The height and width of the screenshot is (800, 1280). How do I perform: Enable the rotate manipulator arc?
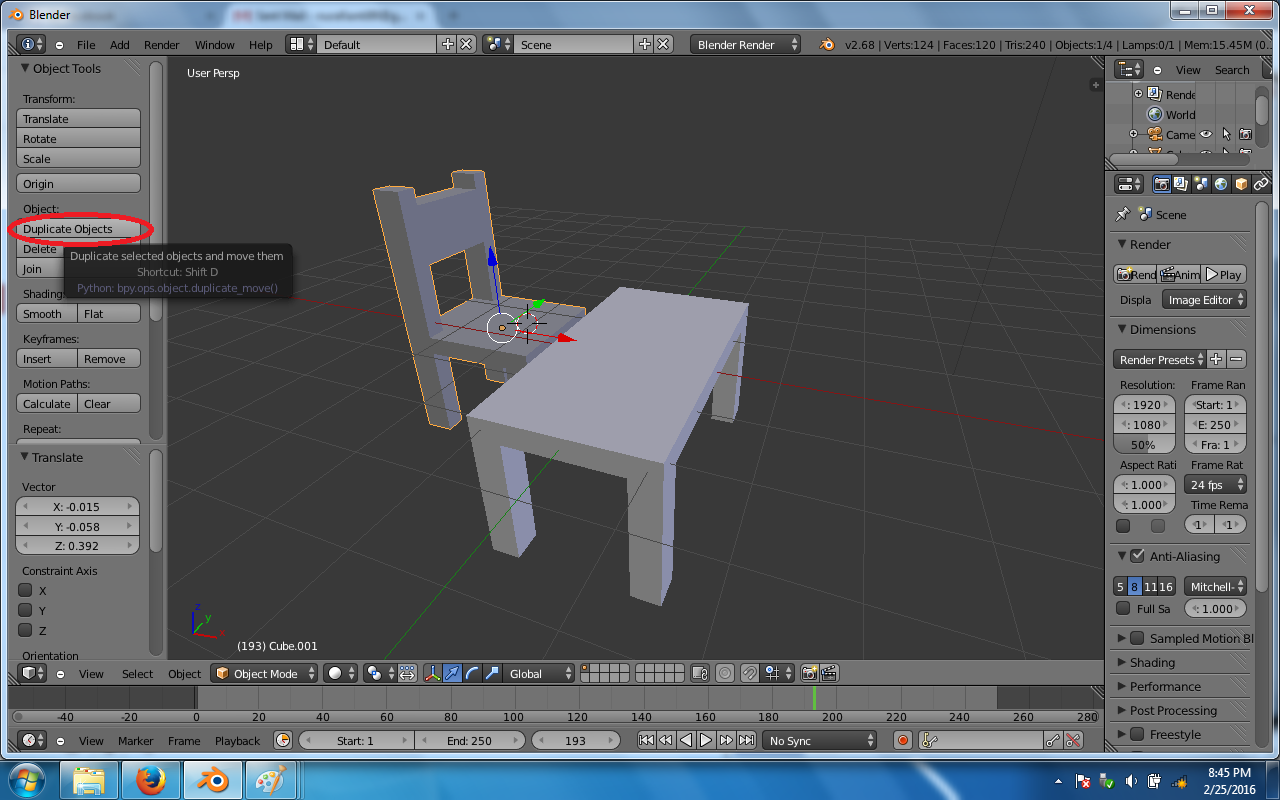[x=472, y=673]
